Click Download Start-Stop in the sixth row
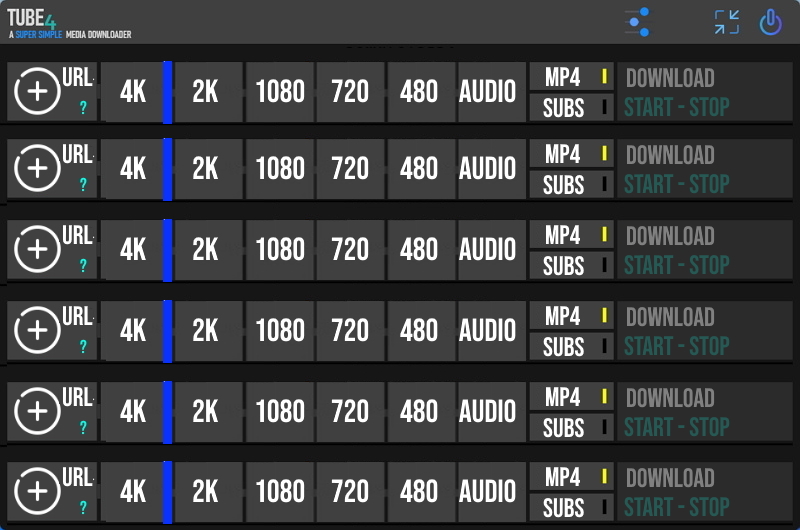 (705, 491)
